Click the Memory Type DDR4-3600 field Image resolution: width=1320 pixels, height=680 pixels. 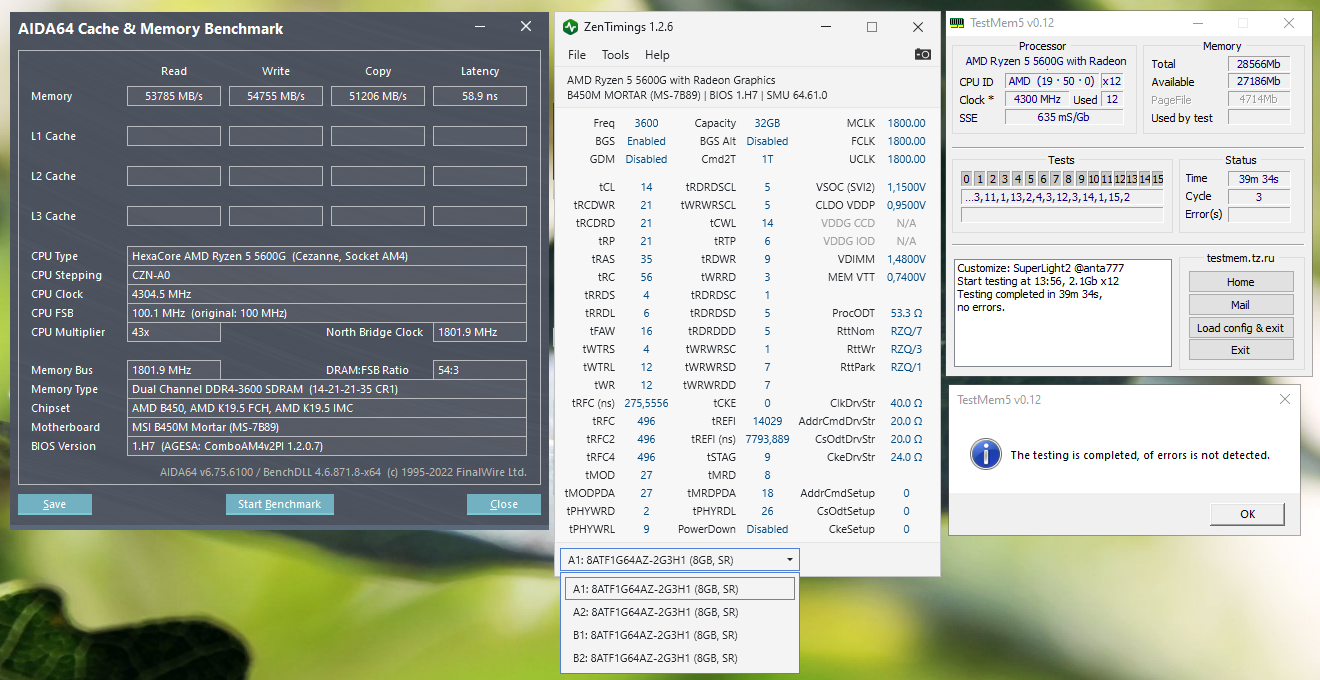[x=327, y=389]
